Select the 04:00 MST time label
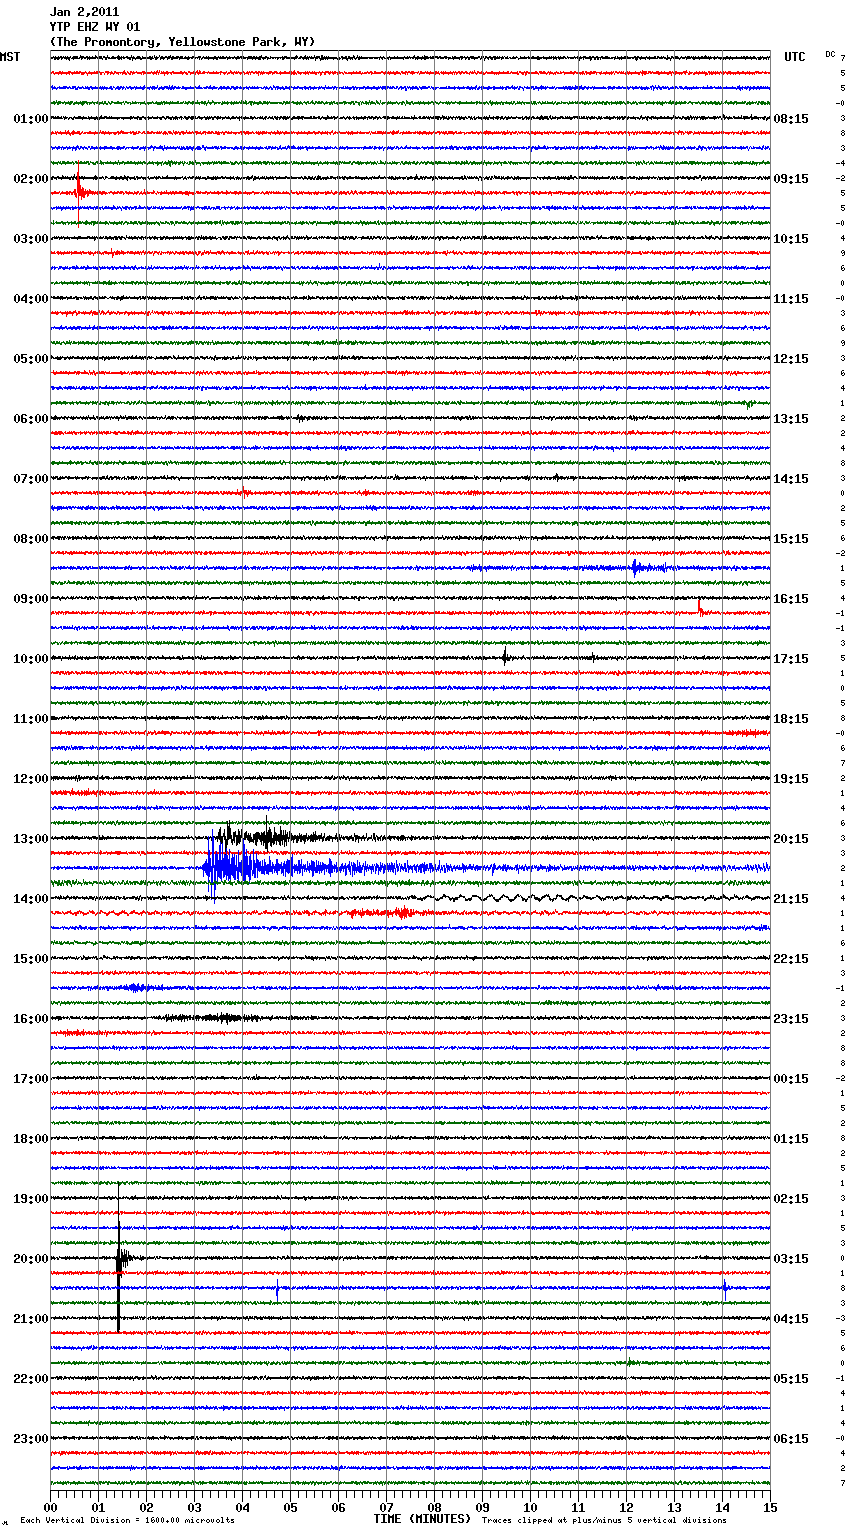 click(x=31, y=299)
